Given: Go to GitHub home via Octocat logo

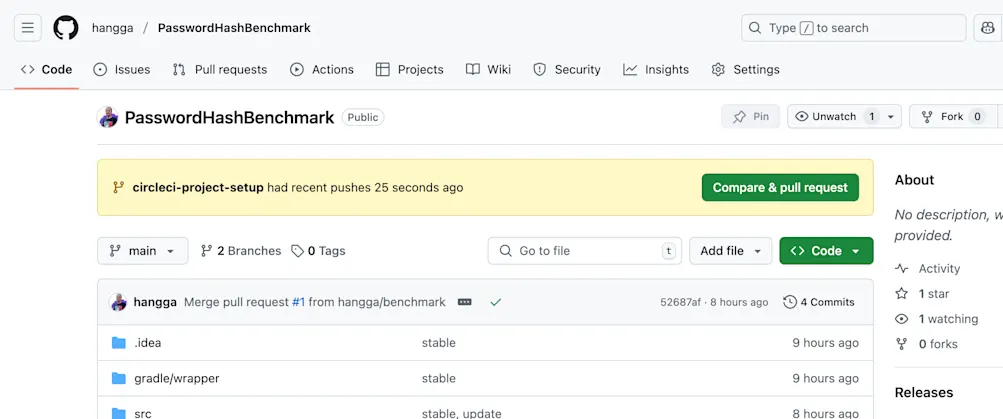Looking at the screenshot, I should click(66, 28).
